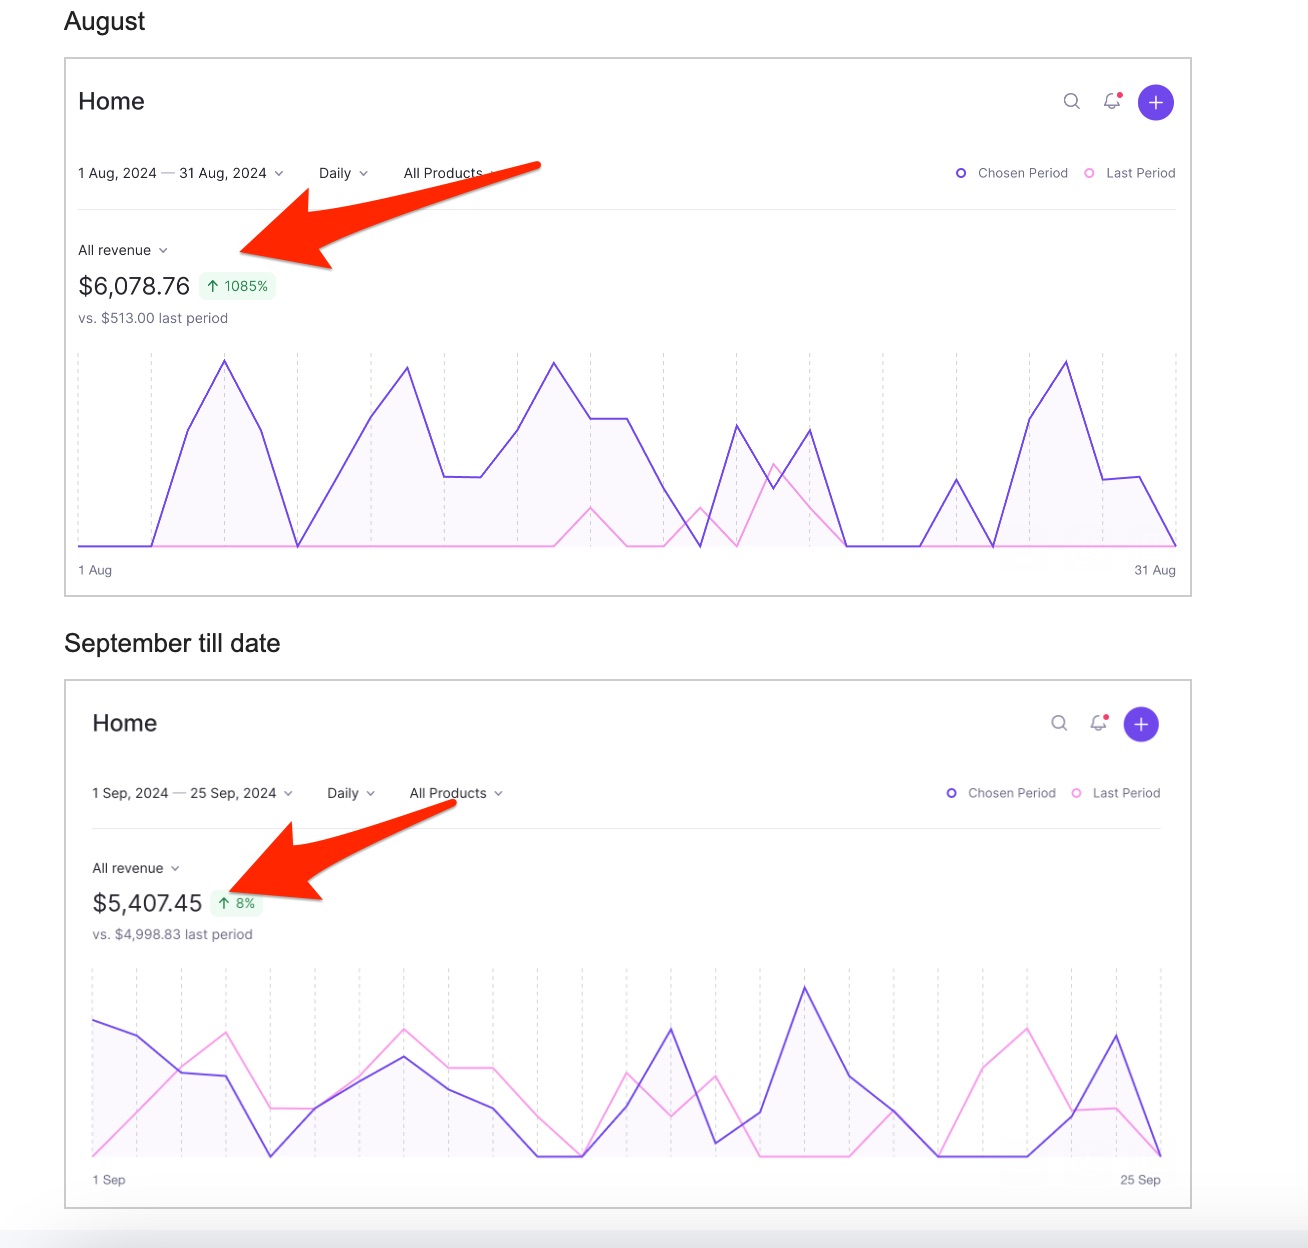
Task: Click the '31 Aug' axis label
Action: click(x=1155, y=570)
